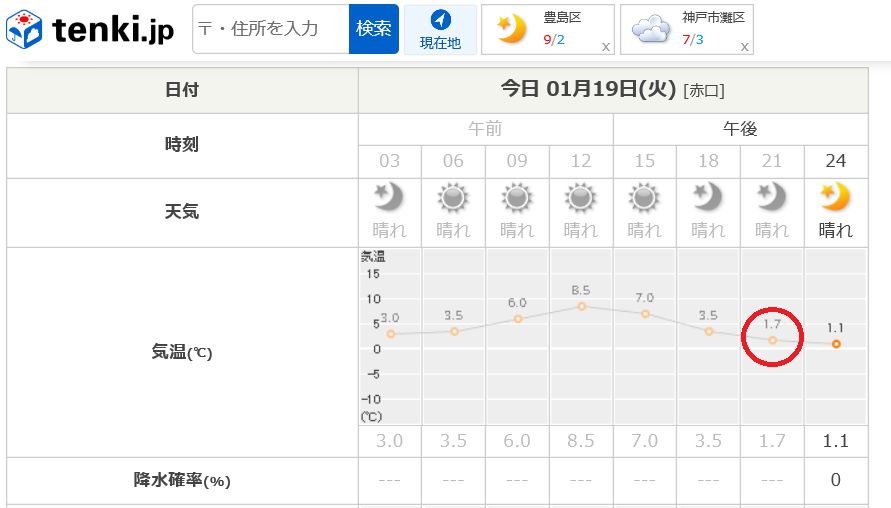Remove the 豊島区 location card
Viewport: 891px width, 508px height.
pos(606,47)
